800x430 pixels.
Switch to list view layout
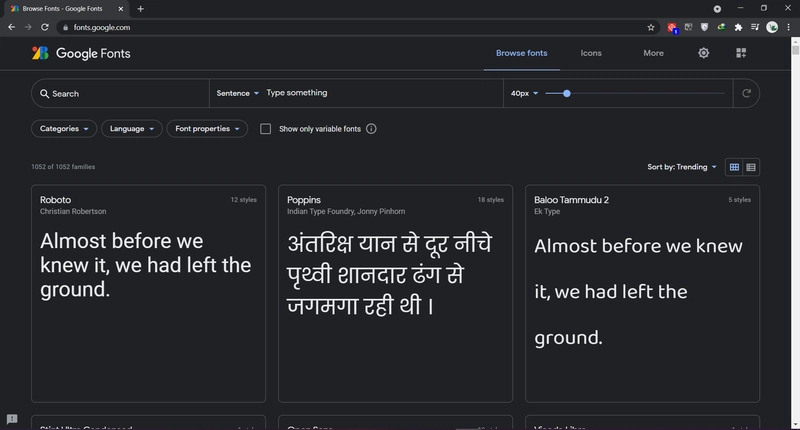click(x=751, y=167)
